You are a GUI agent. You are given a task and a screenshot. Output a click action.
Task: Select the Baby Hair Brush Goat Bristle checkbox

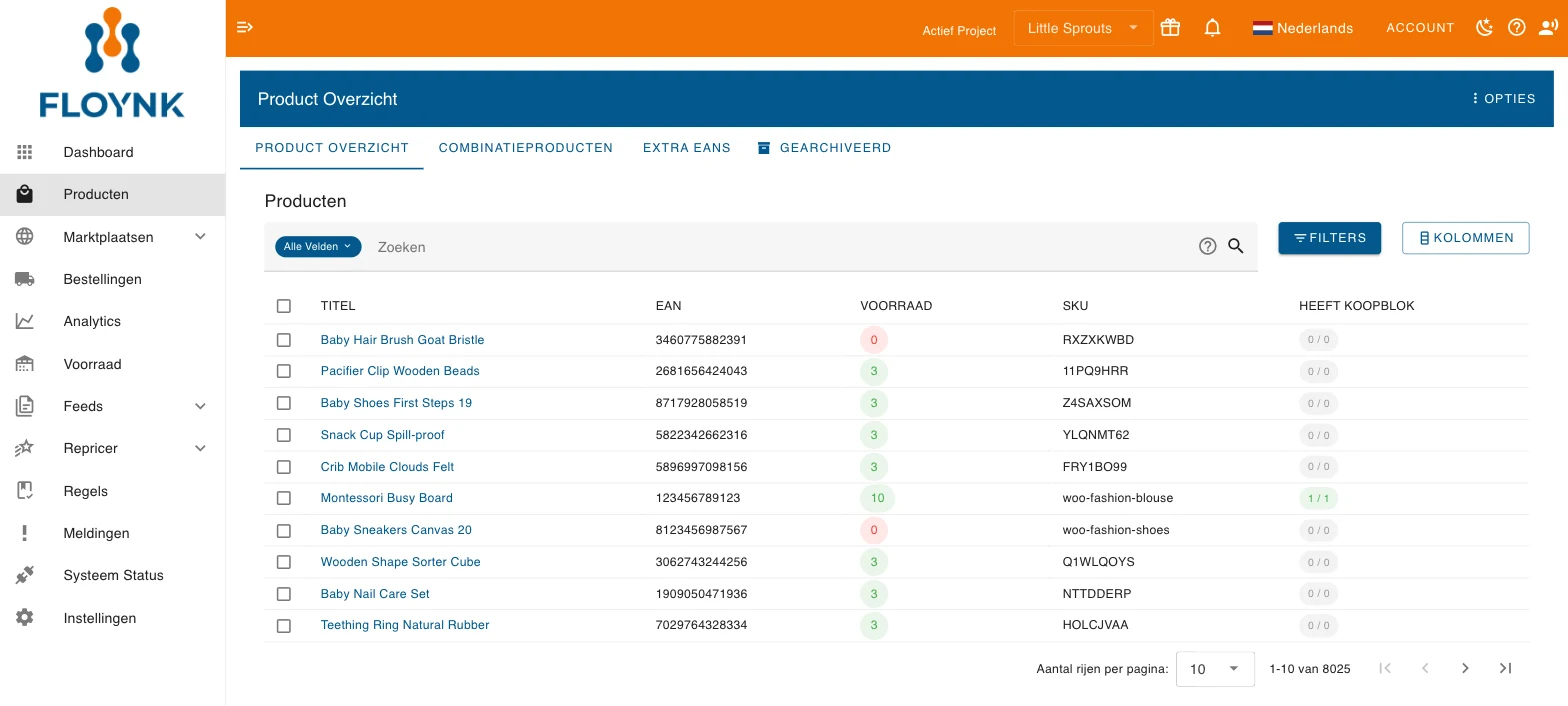click(x=284, y=340)
